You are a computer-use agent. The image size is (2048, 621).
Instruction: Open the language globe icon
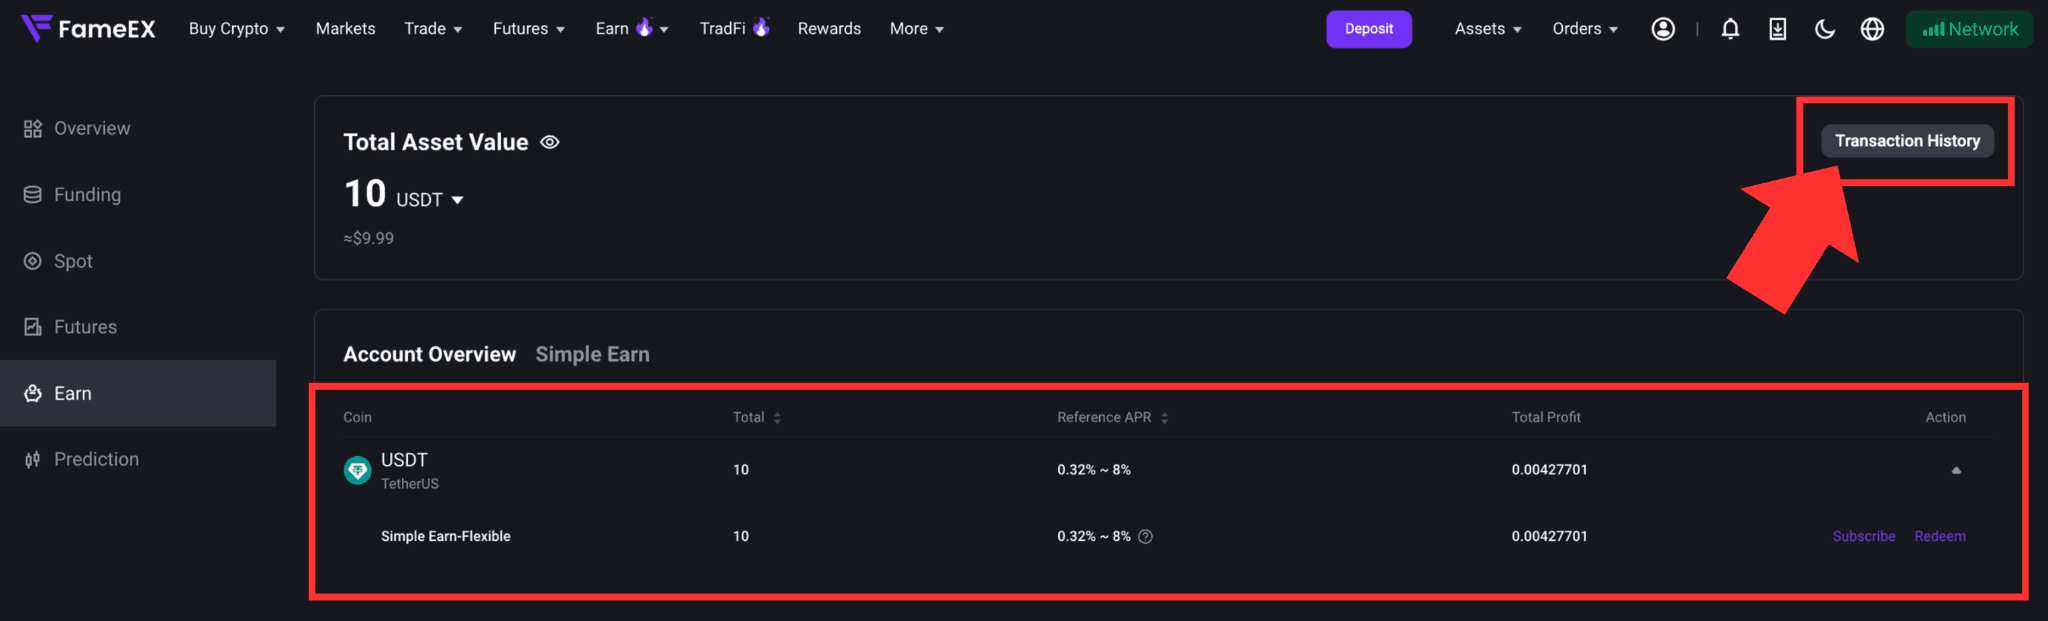[x=1872, y=29]
